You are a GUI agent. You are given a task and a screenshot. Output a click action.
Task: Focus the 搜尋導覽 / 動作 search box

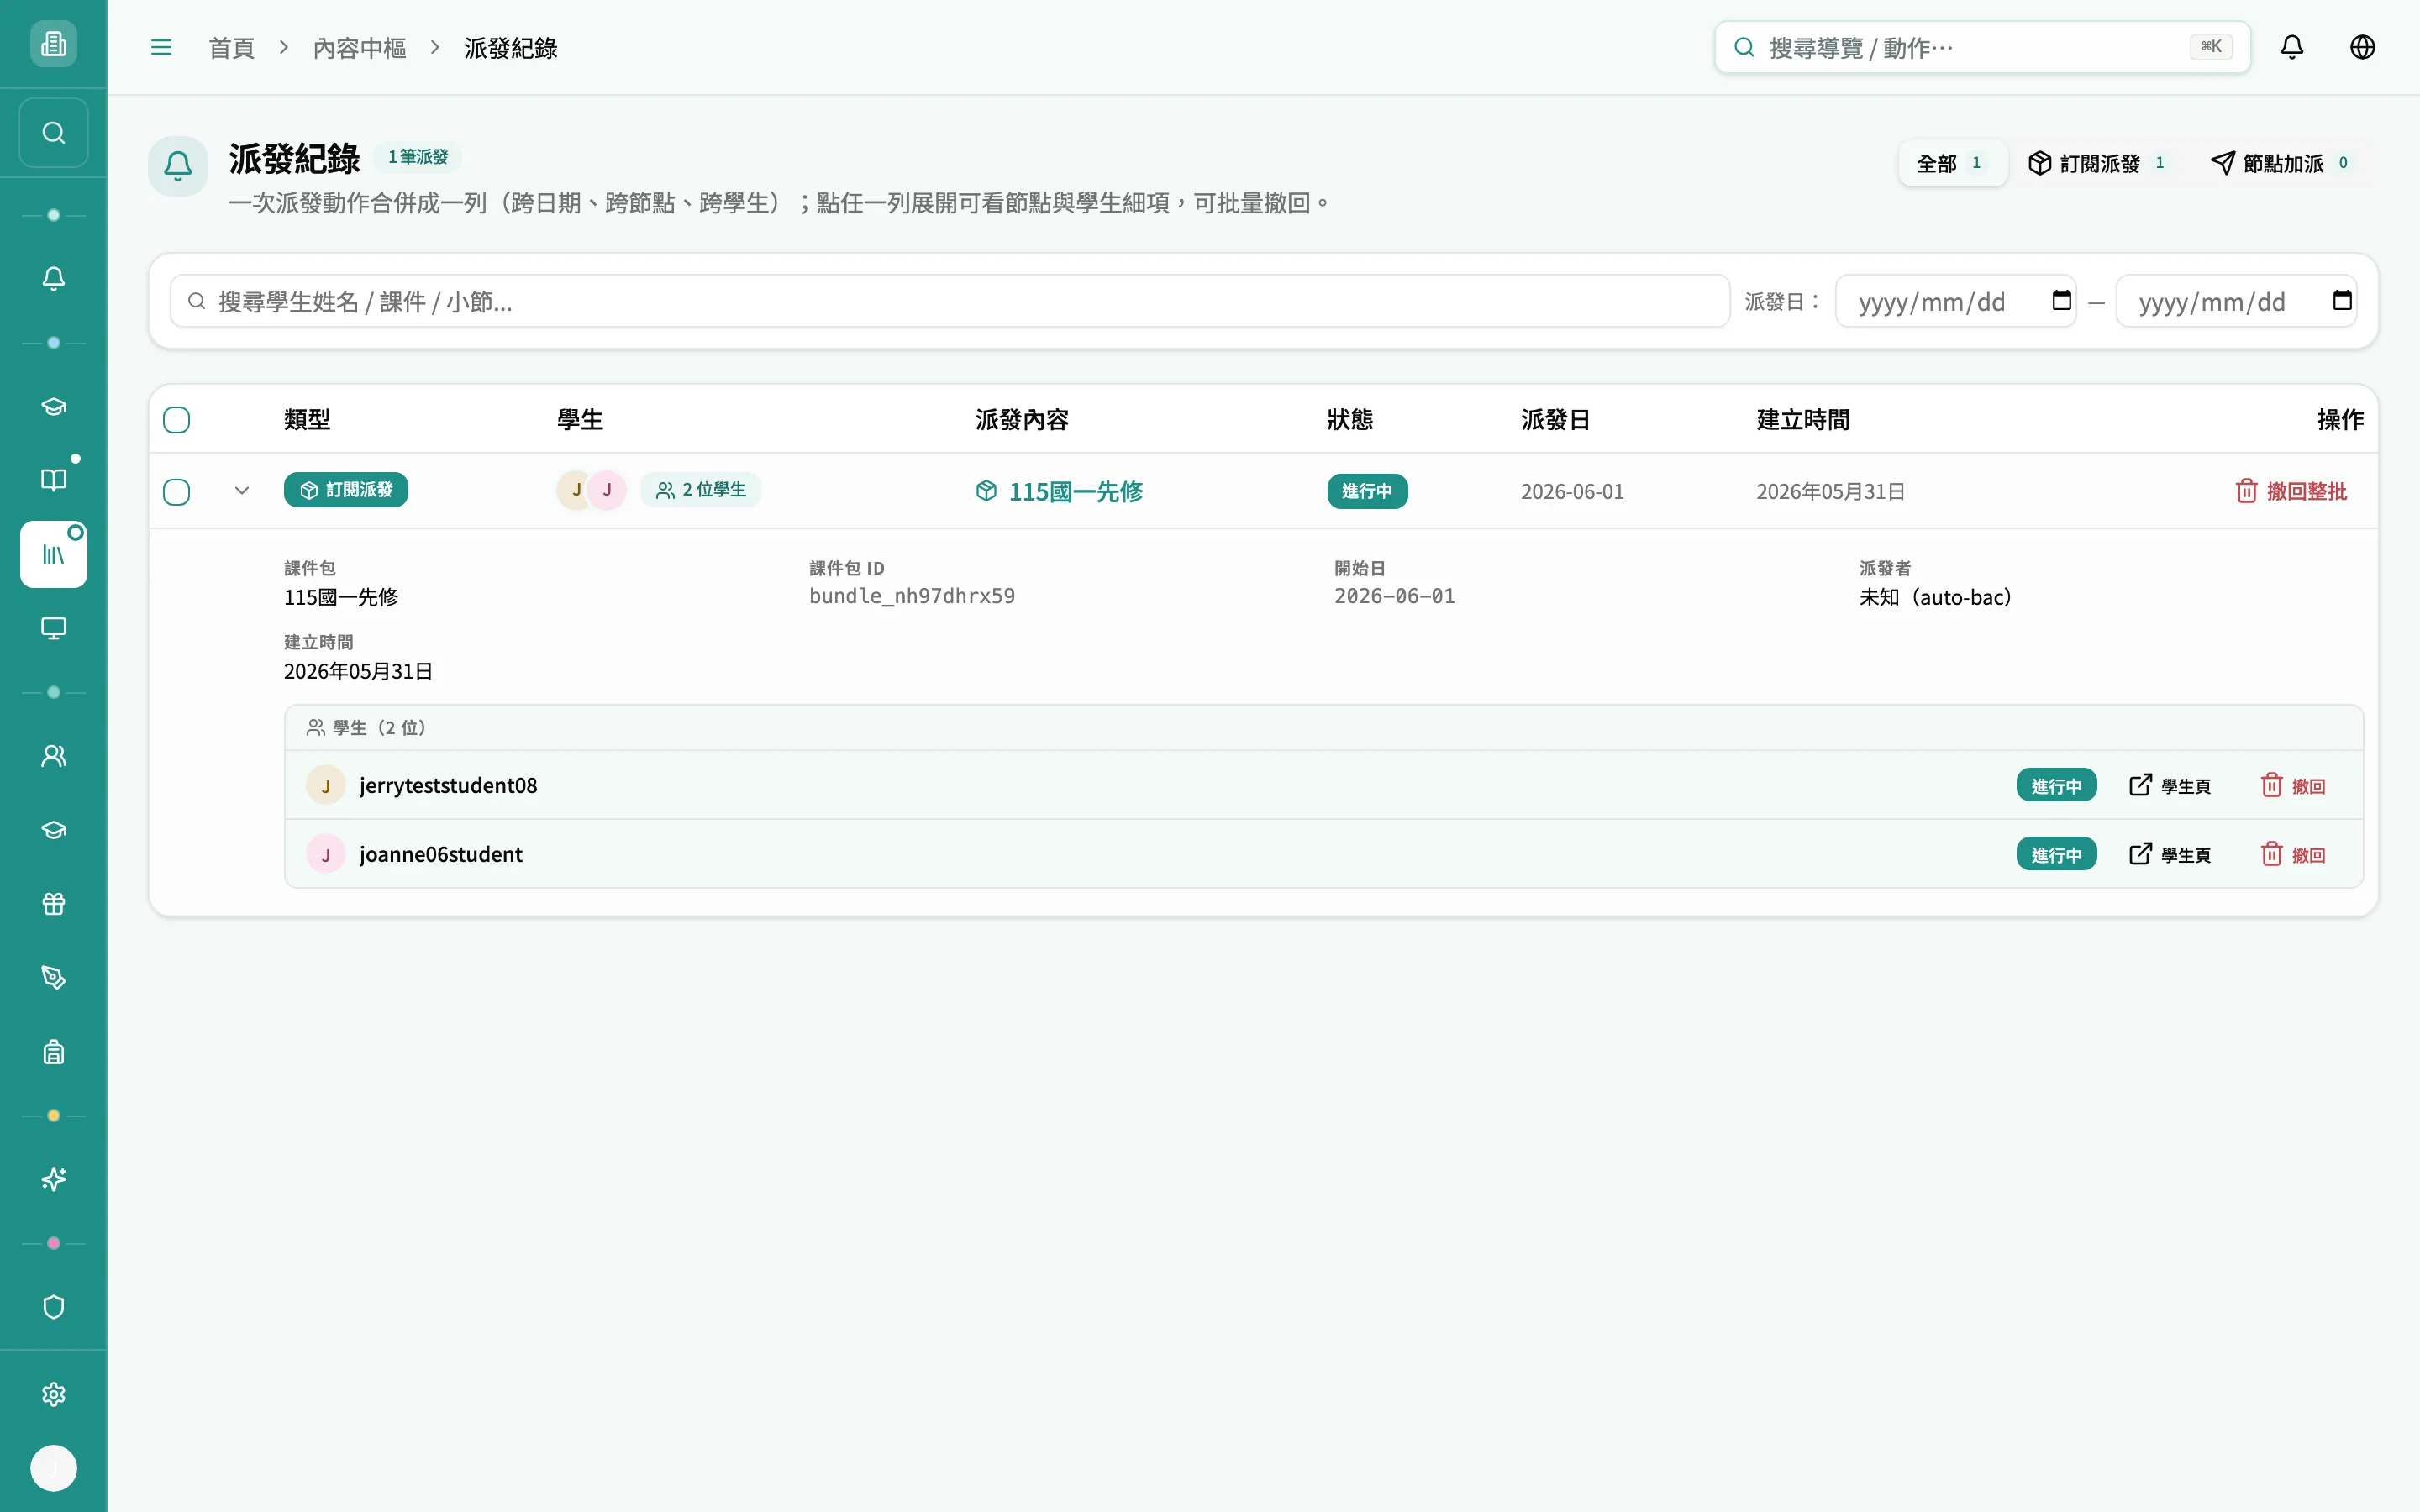tap(1982, 47)
